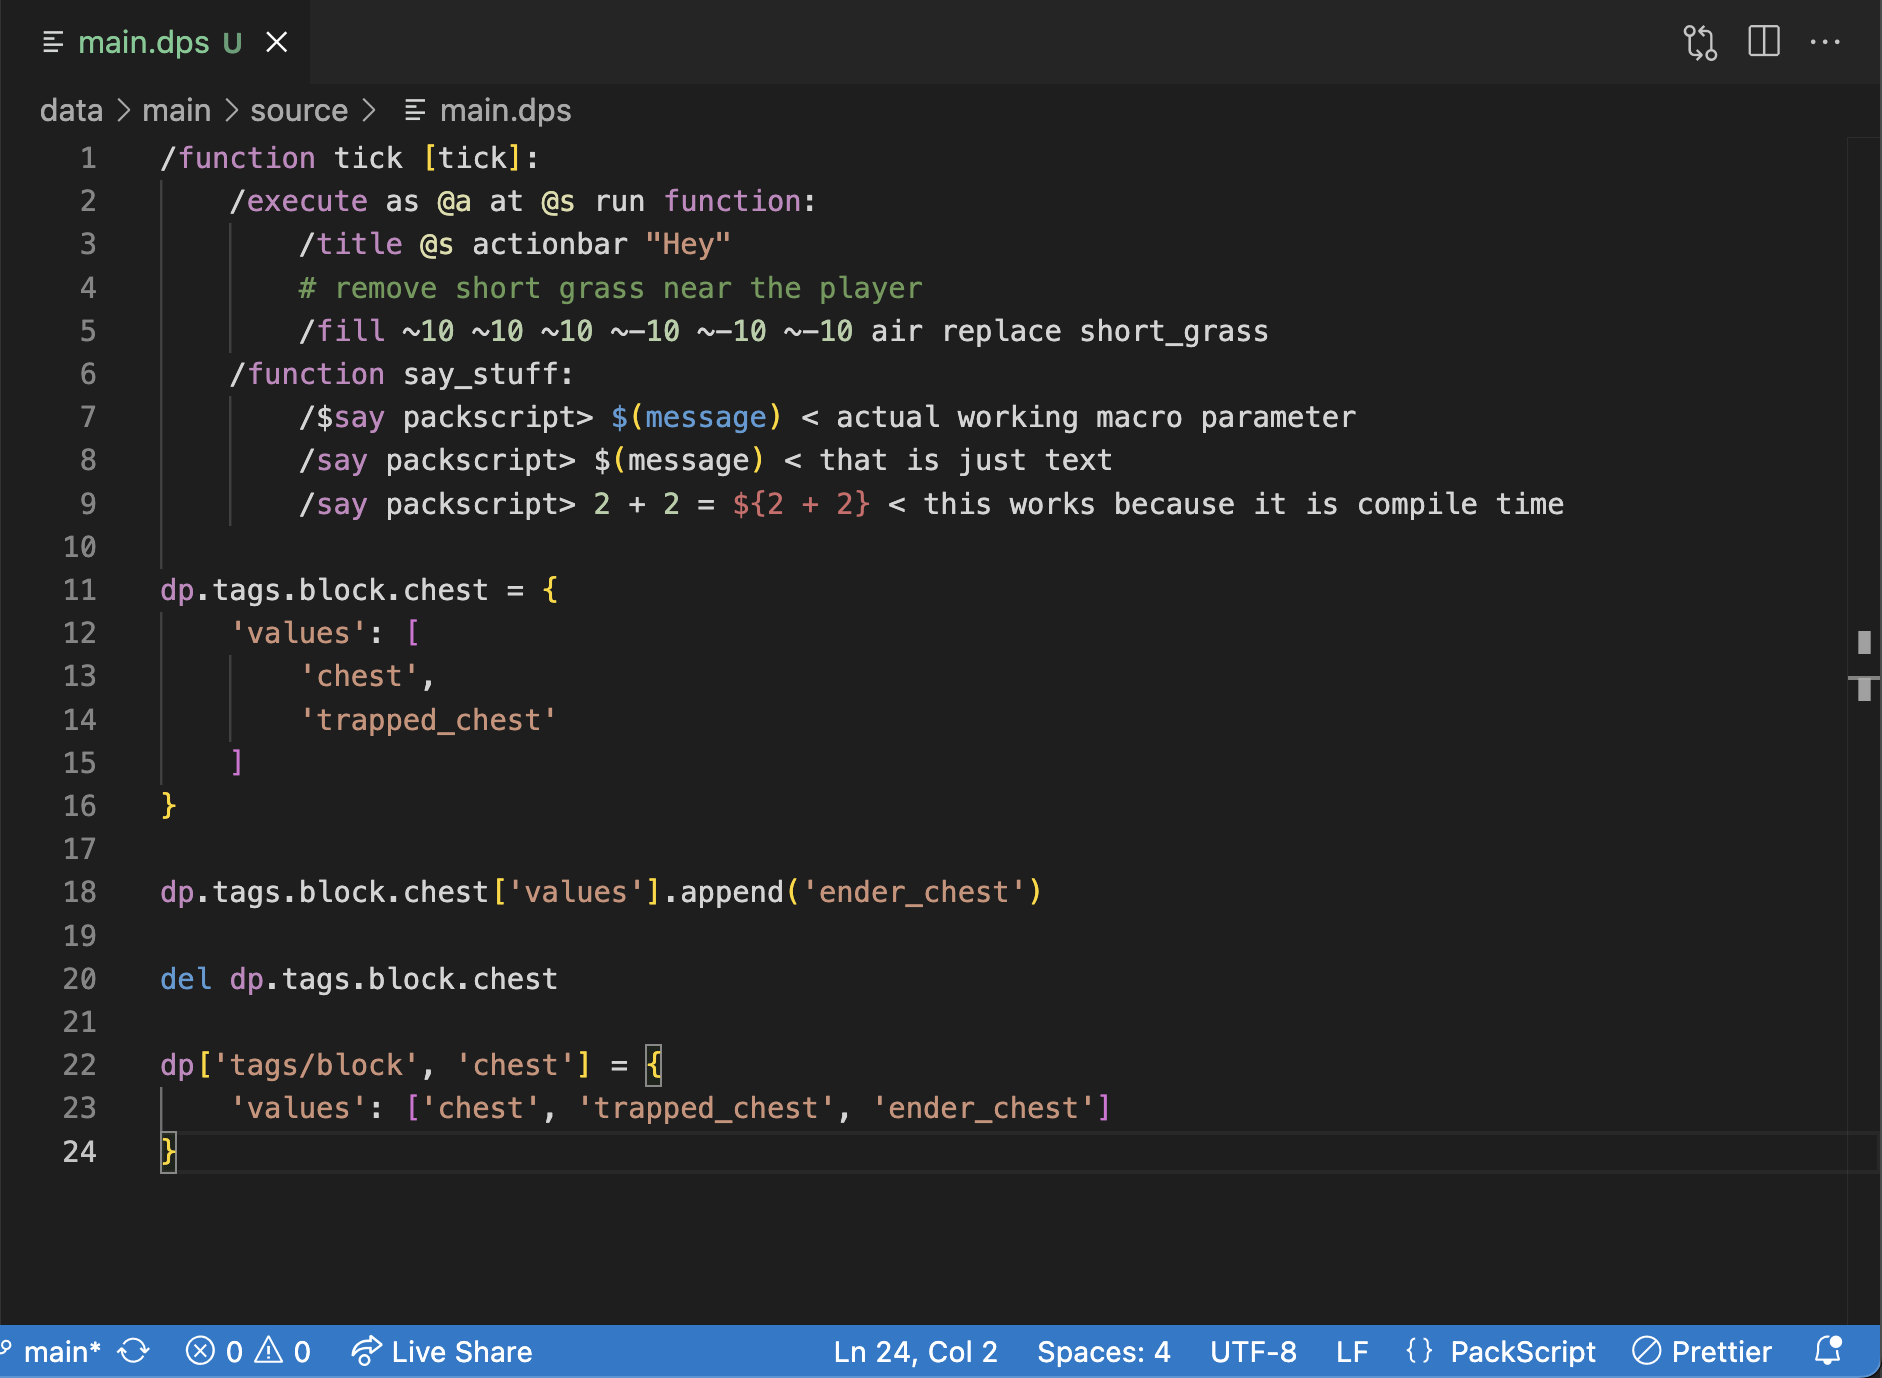Click the "Hey" string on line 3
Screen dimensions: 1882x1378
[x=688, y=245]
